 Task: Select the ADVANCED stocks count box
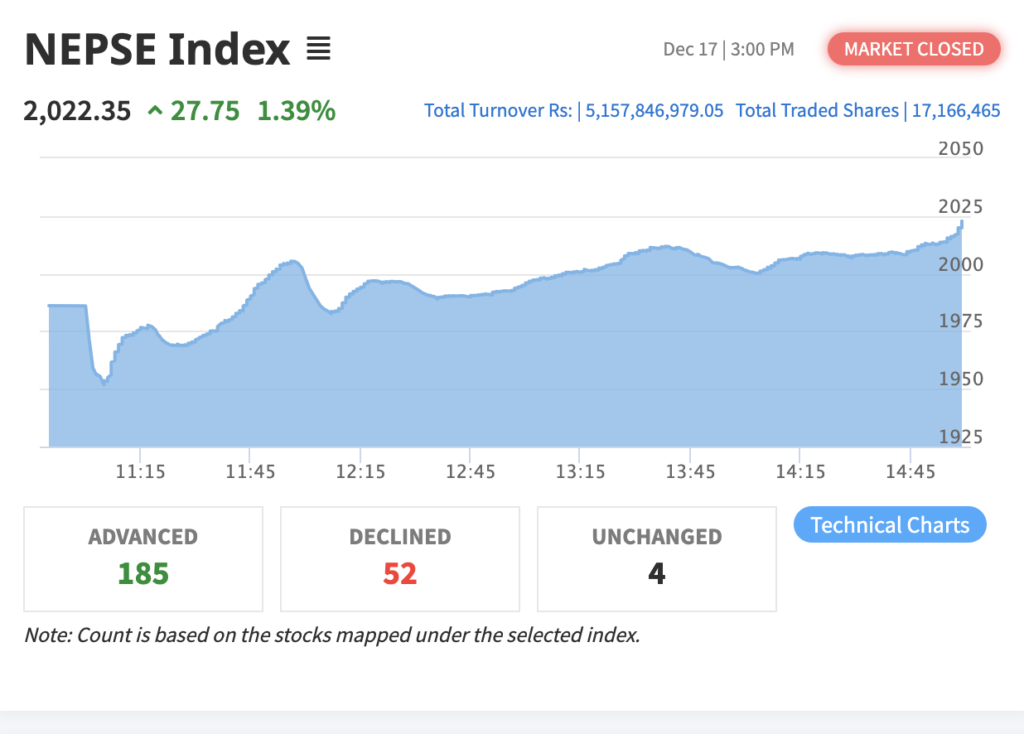pyautogui.click(x=143, y=558)
